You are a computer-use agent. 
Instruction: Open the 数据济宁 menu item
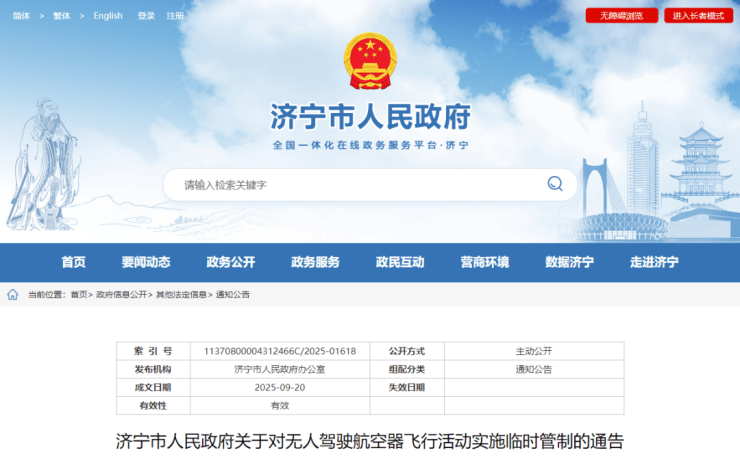569,262
